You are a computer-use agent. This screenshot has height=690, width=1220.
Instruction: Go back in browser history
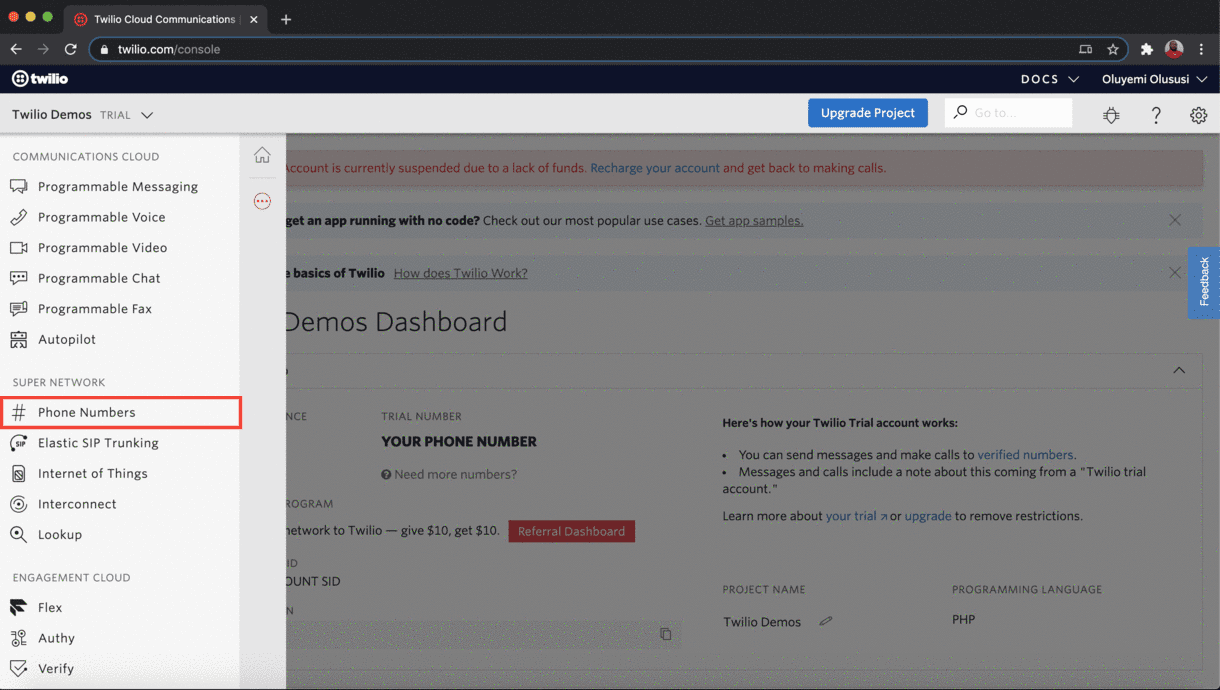tap(16, 49)
